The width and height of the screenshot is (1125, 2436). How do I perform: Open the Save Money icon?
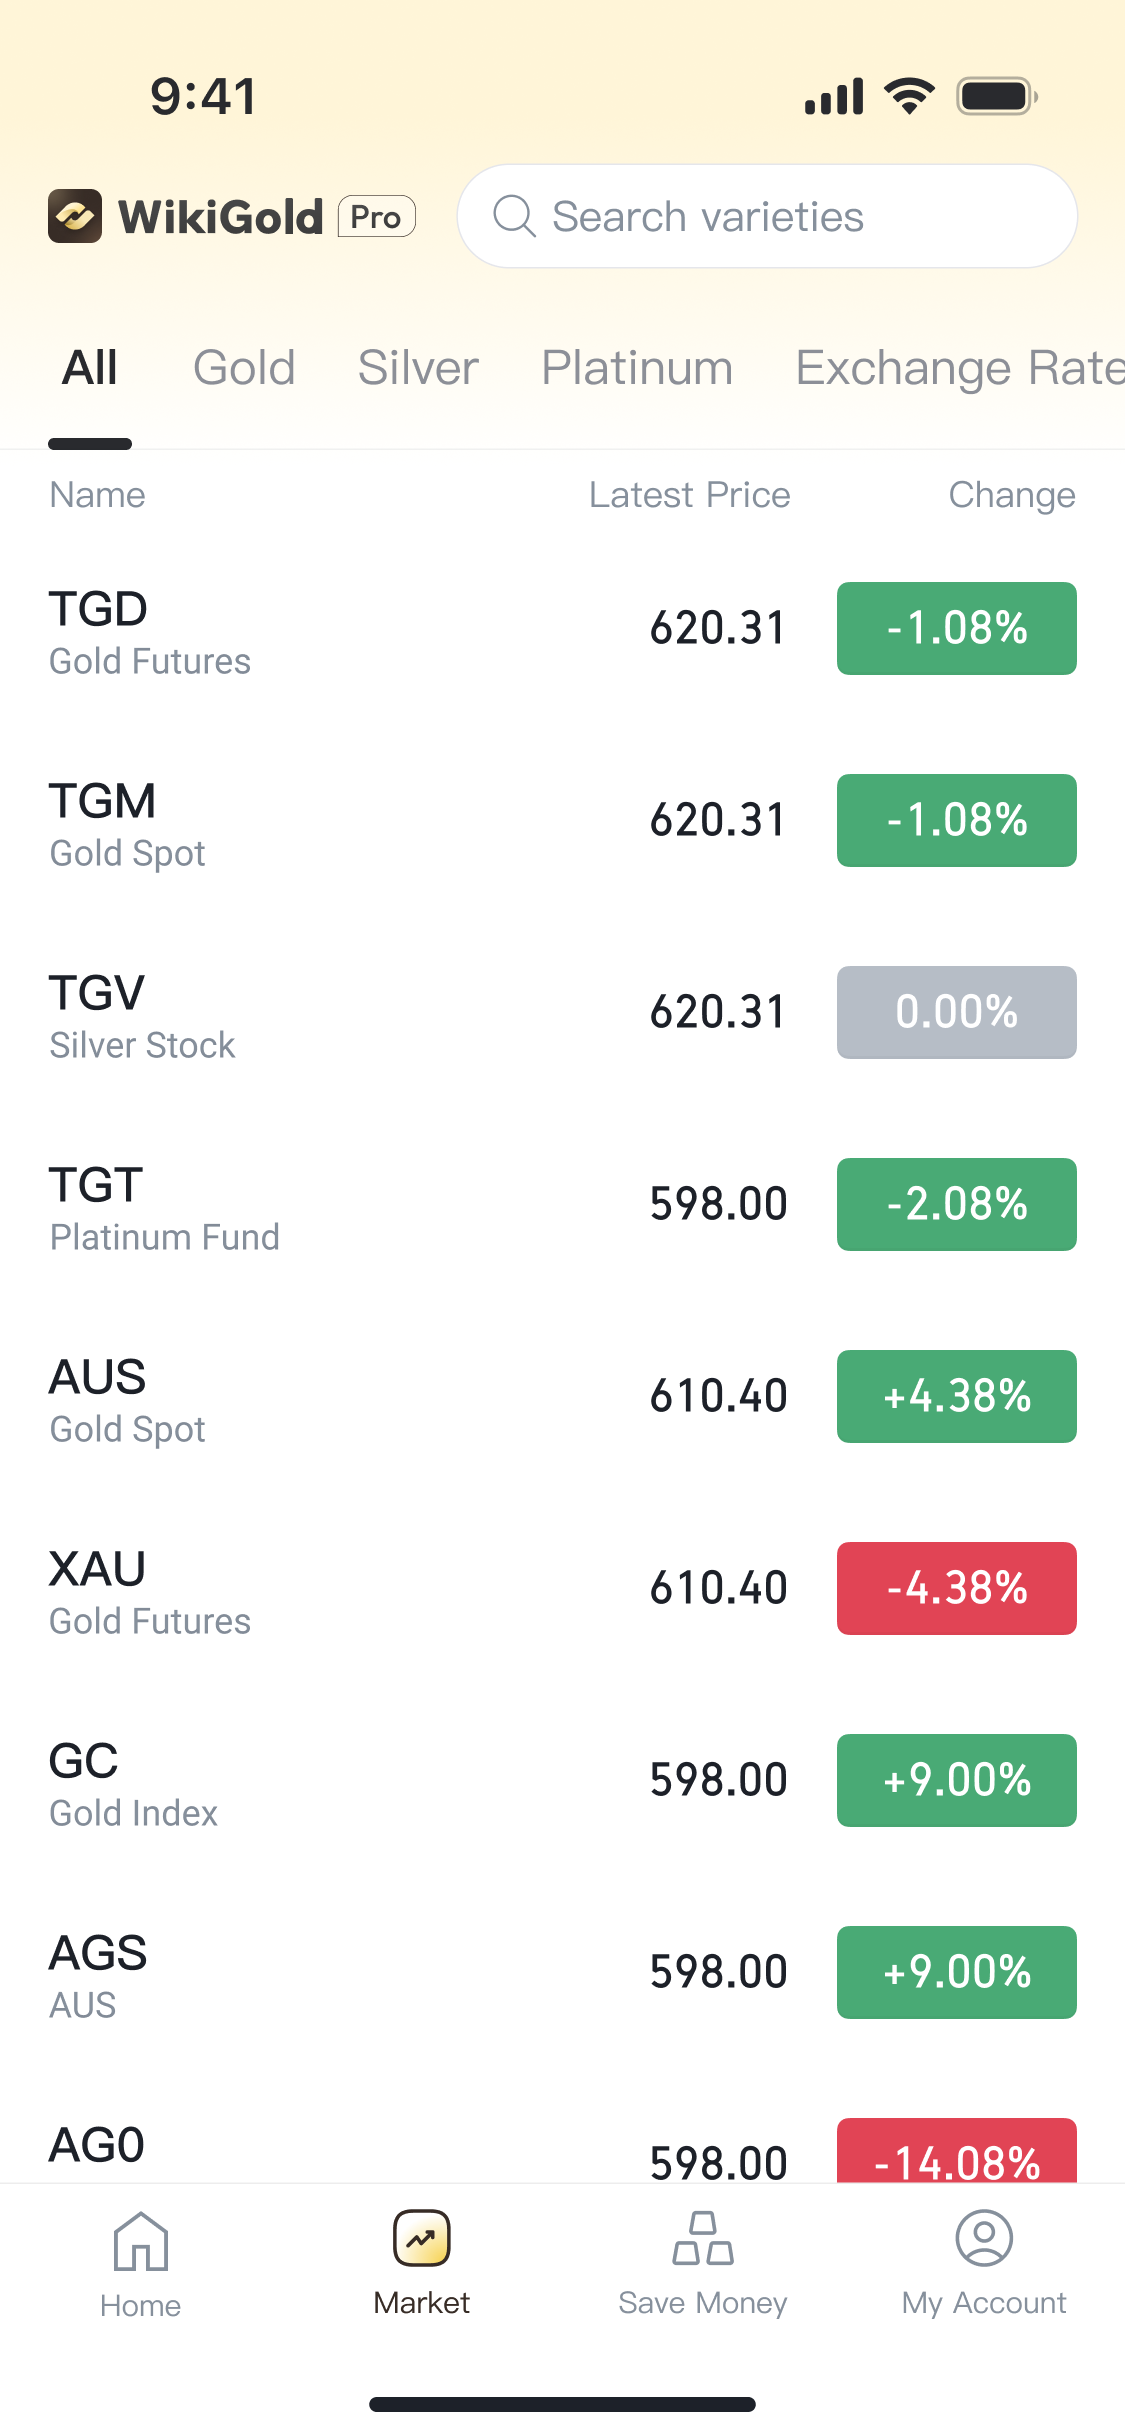point(703,2238)
